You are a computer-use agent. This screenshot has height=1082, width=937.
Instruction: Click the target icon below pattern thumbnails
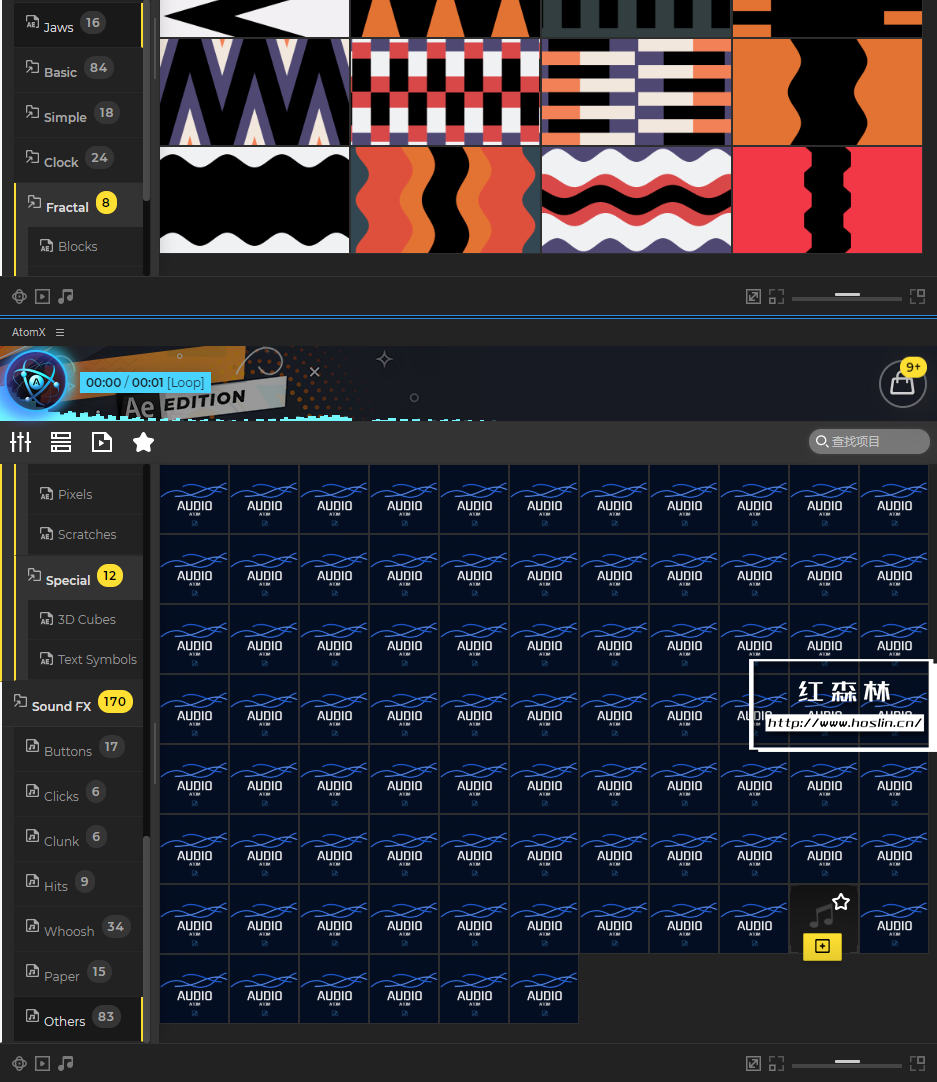pyautogui.click(x=19, y=297)
